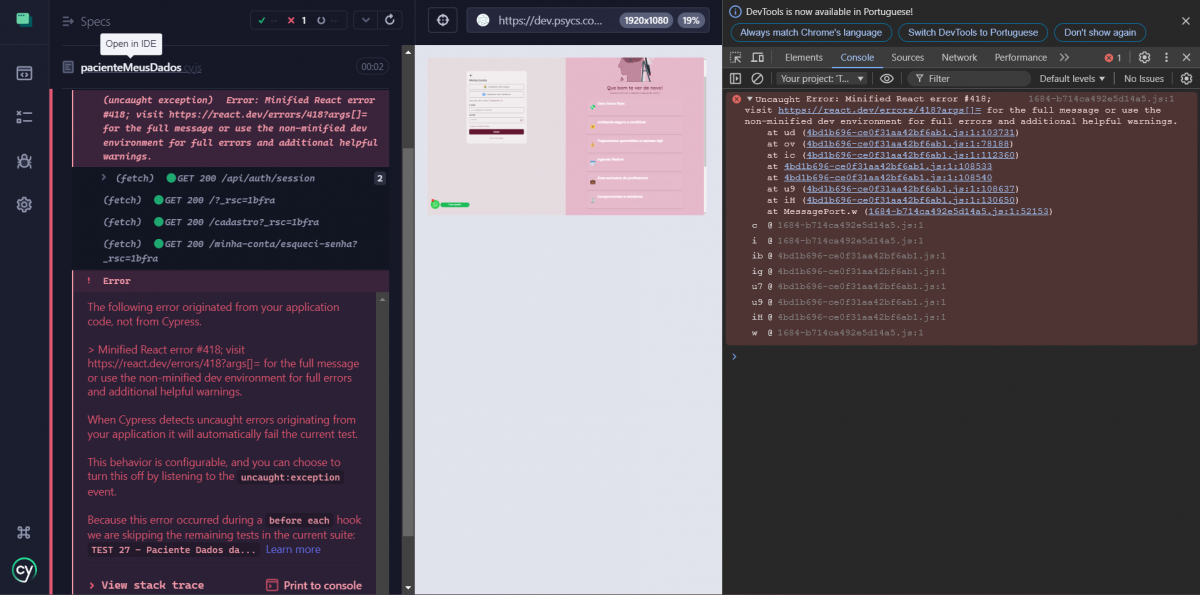The image size is (1200, 595).
Task: Click the Print to console button
Action: point(314,585)
